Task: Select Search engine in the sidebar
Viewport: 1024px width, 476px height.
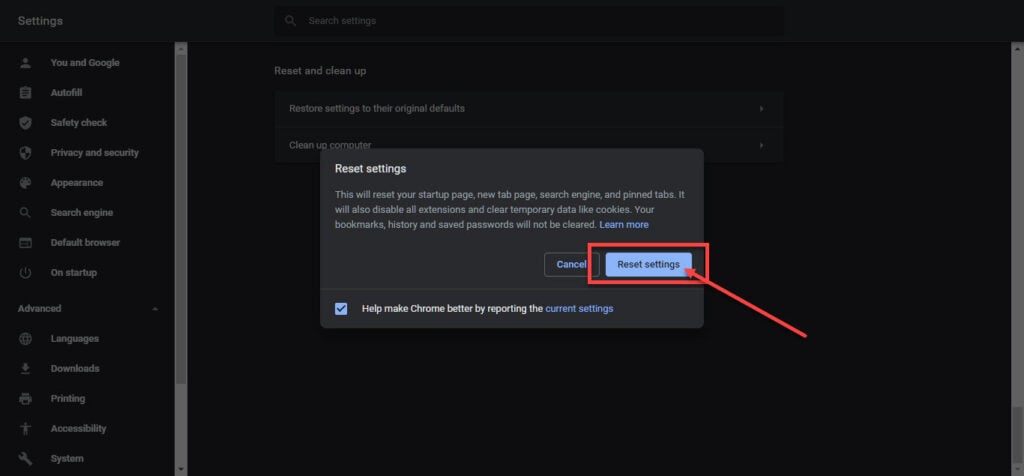Action: (x=82, y=213)
